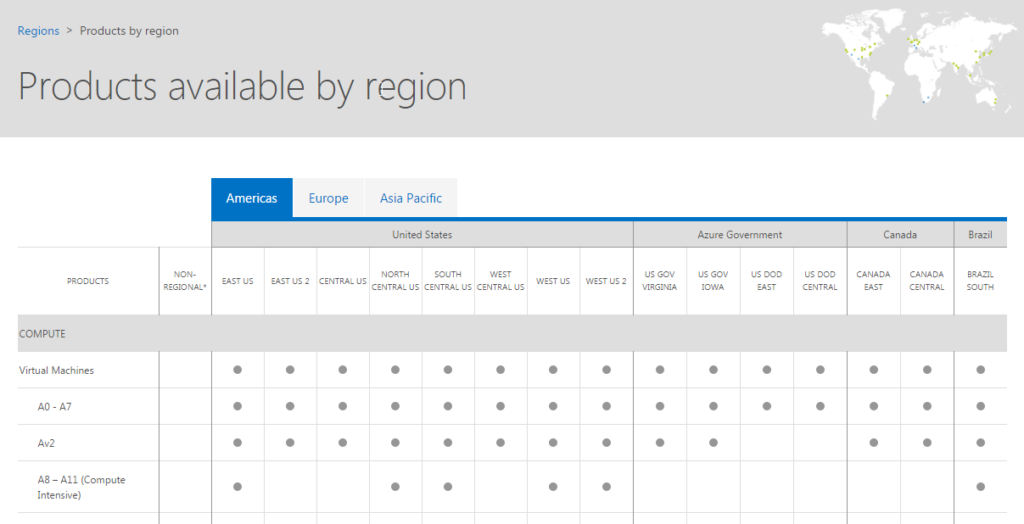The width and height of the screenshot is (1024, 524).
Task: Click the Virtual Machines dot under North Central US
Action: 395,370
